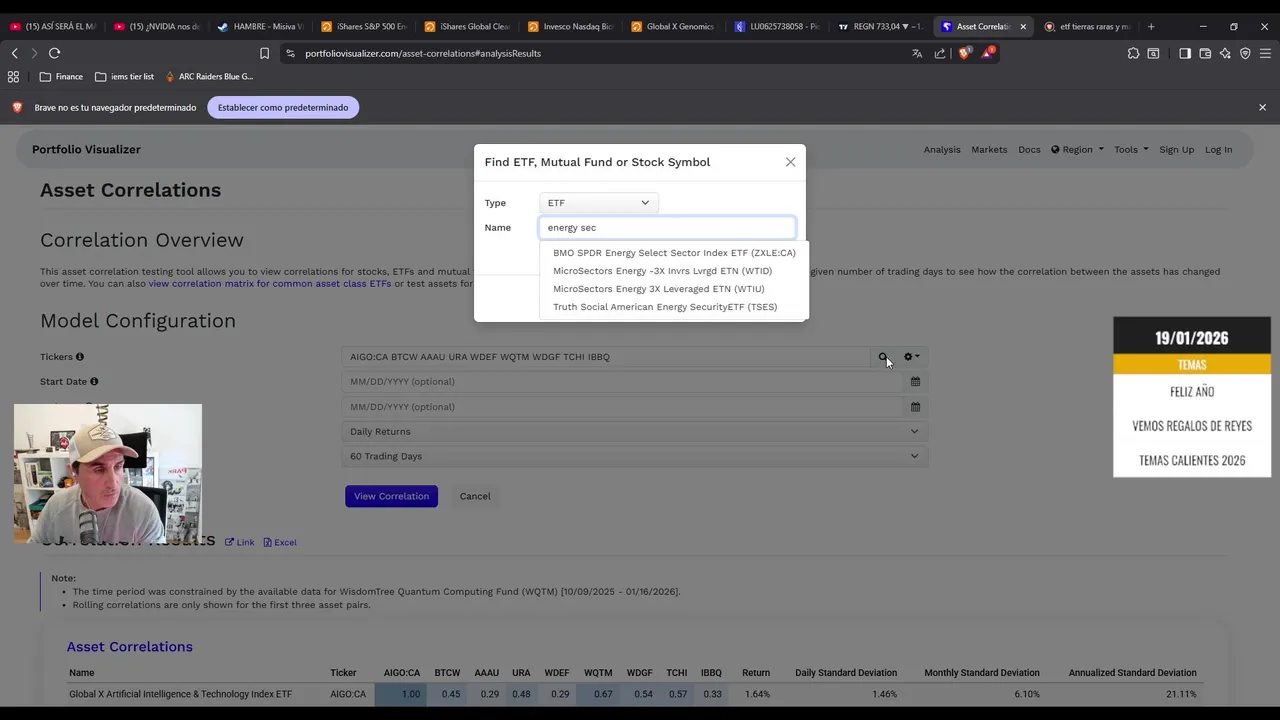Export results via the Excel link

tap(280, 542)
